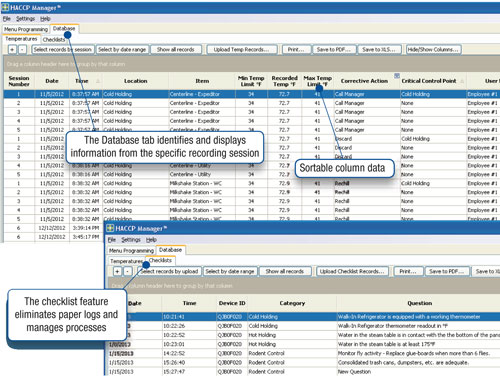Image resolution: width=500 pixels, height=376 pixels.
Task: Sort by Location column header
Action: click(135, 81)
